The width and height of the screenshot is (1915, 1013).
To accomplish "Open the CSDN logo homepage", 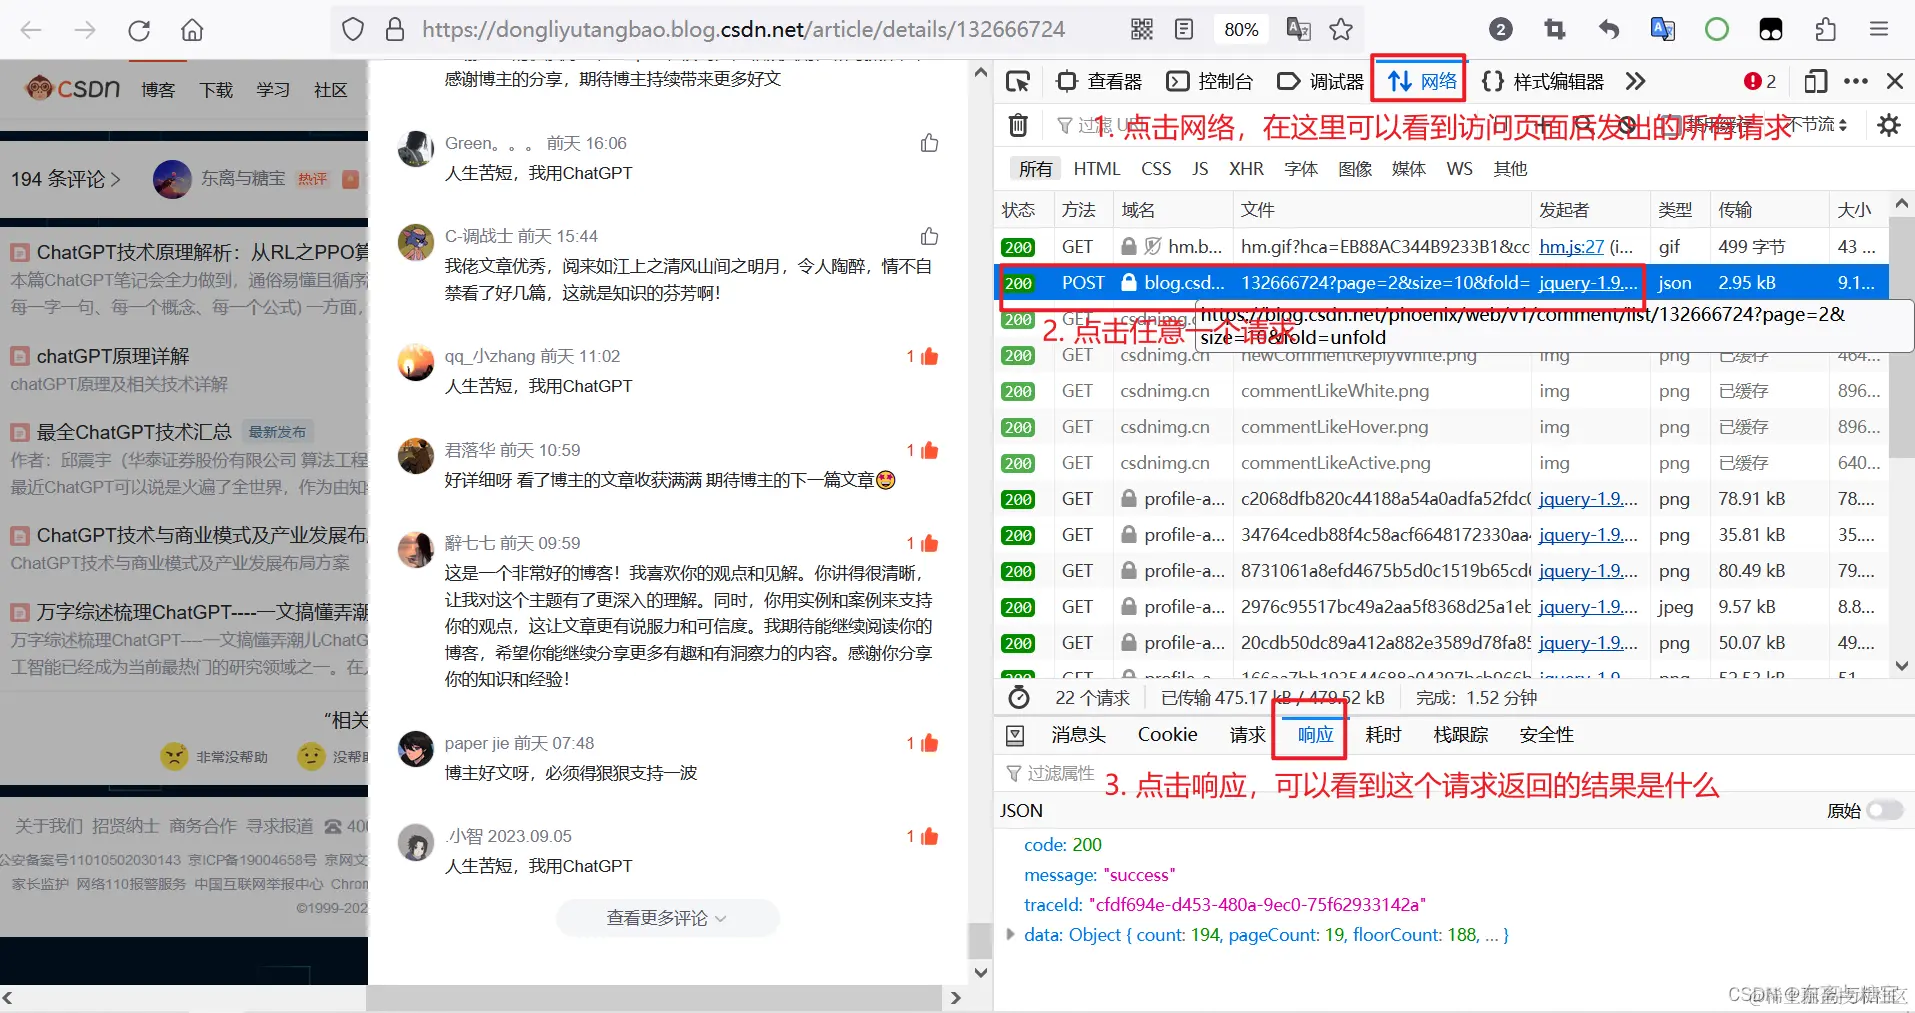I will (73, 89).
